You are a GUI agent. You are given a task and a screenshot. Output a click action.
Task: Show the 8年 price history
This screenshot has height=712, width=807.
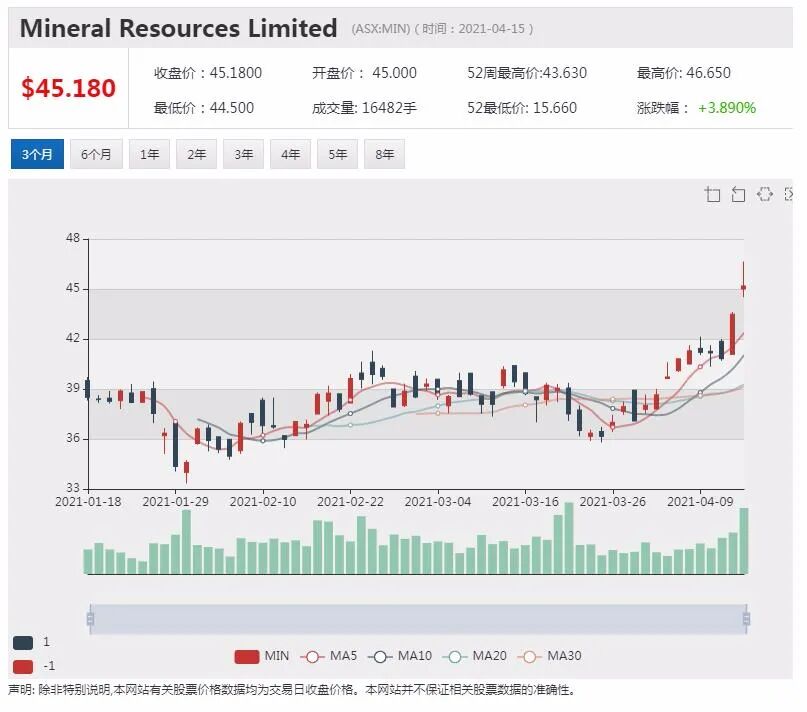click(384, 154)
